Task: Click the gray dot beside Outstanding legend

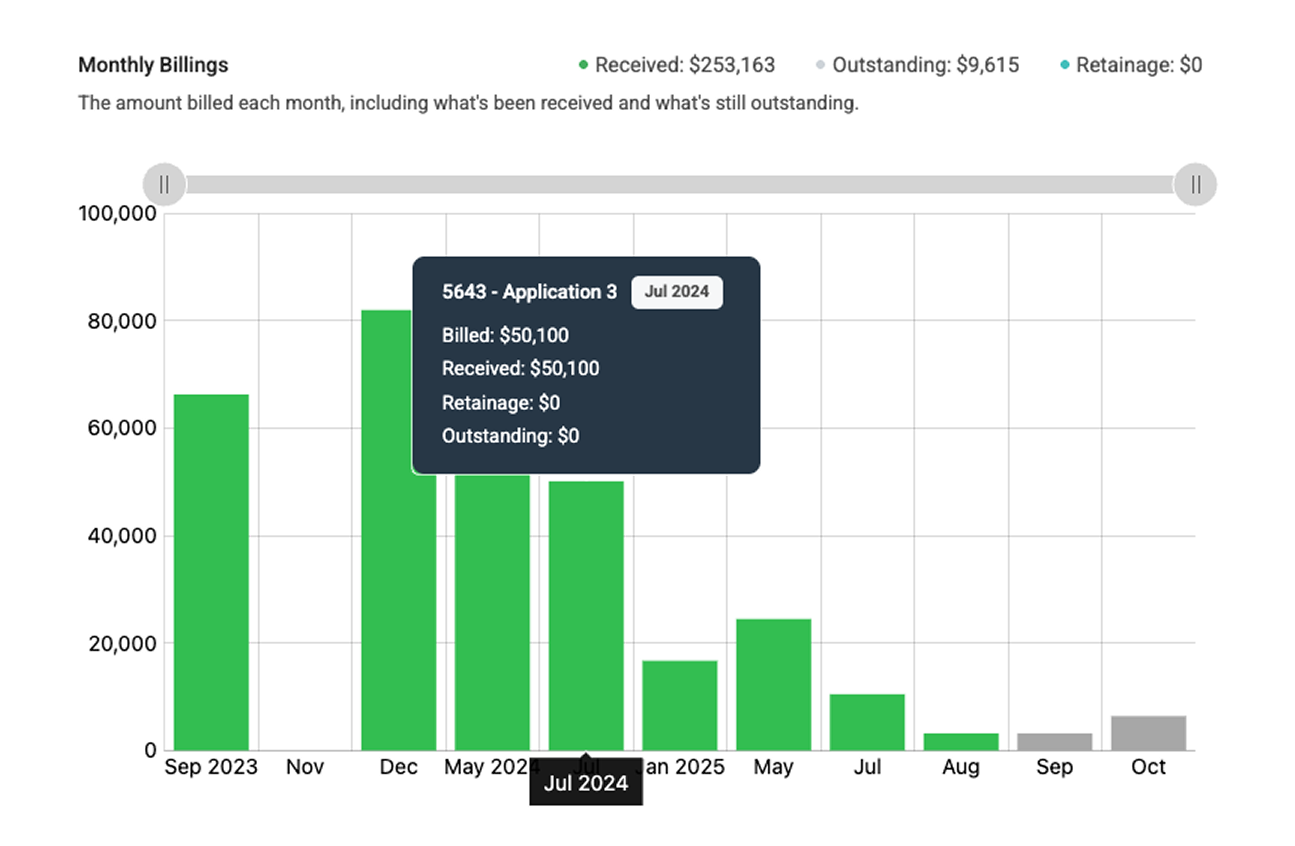Action: 820,66
